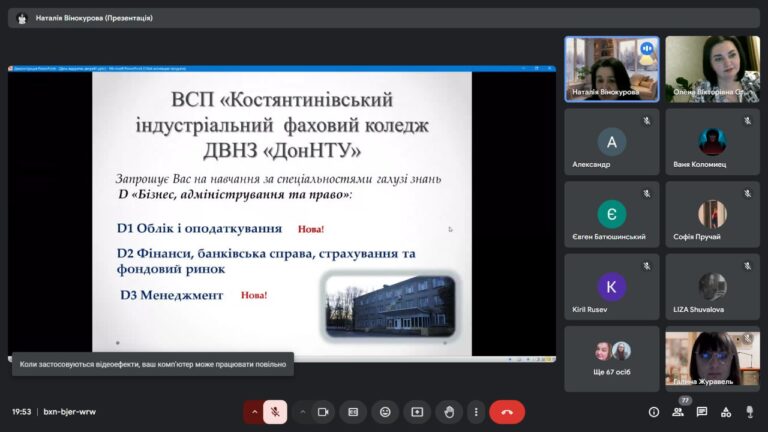The height and width of the screenshot is (432, 768).
Task: Unmute the microphone button
Action: pos(275,412)
